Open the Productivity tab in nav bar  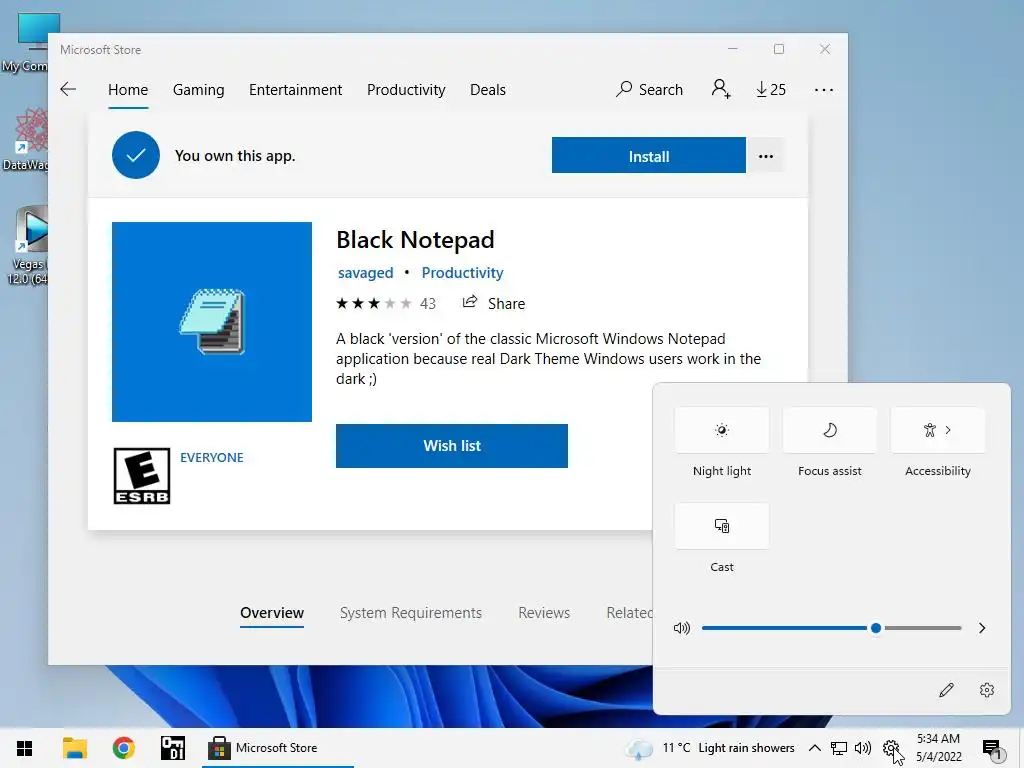click(406, 89)
